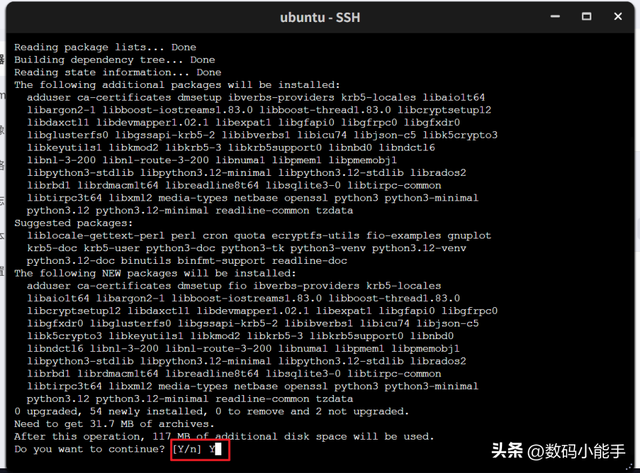Click 'Reading package lists... Done' line
The height and width of the screenshot is (473, 640).
[105, 47]
